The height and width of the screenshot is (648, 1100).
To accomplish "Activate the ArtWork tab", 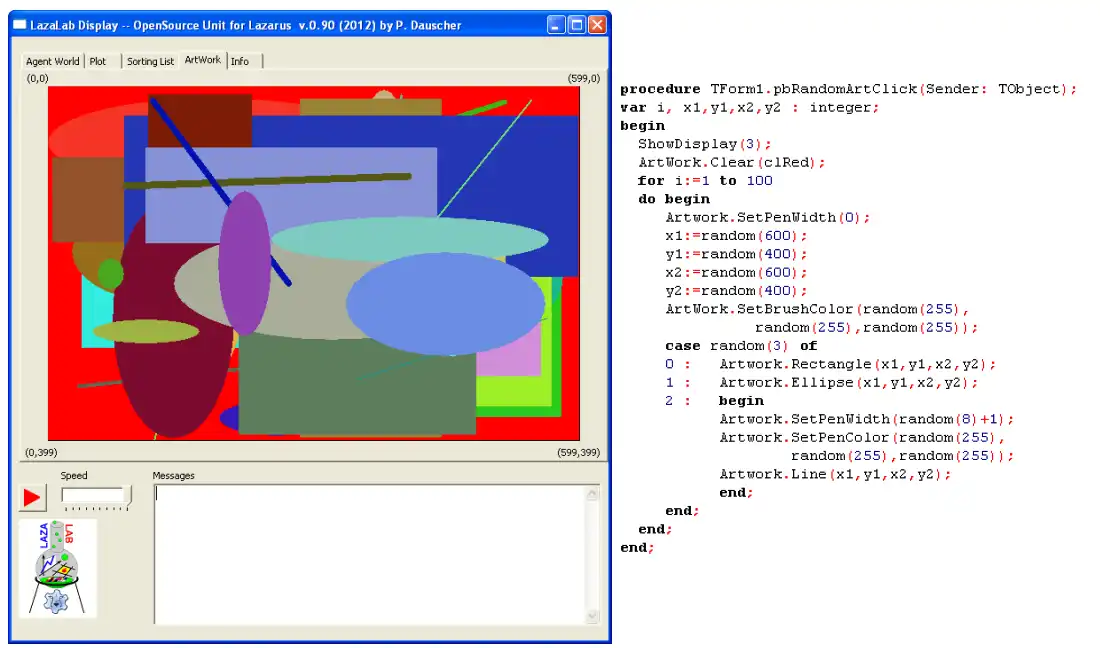I will coord(203,60).
